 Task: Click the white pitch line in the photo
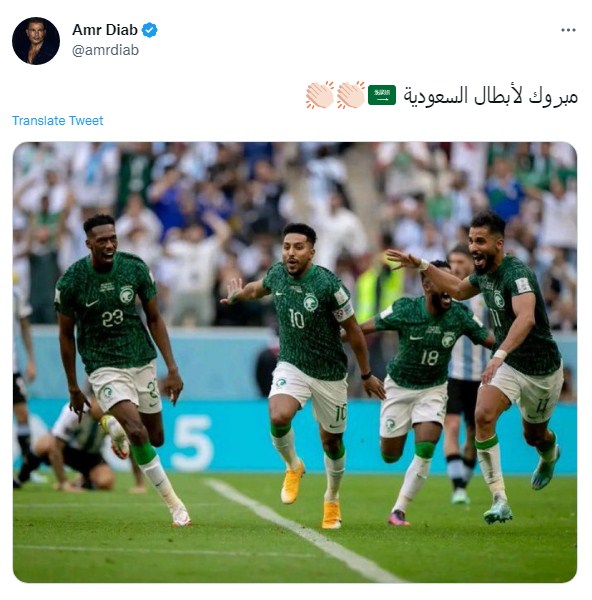[302, 530]
